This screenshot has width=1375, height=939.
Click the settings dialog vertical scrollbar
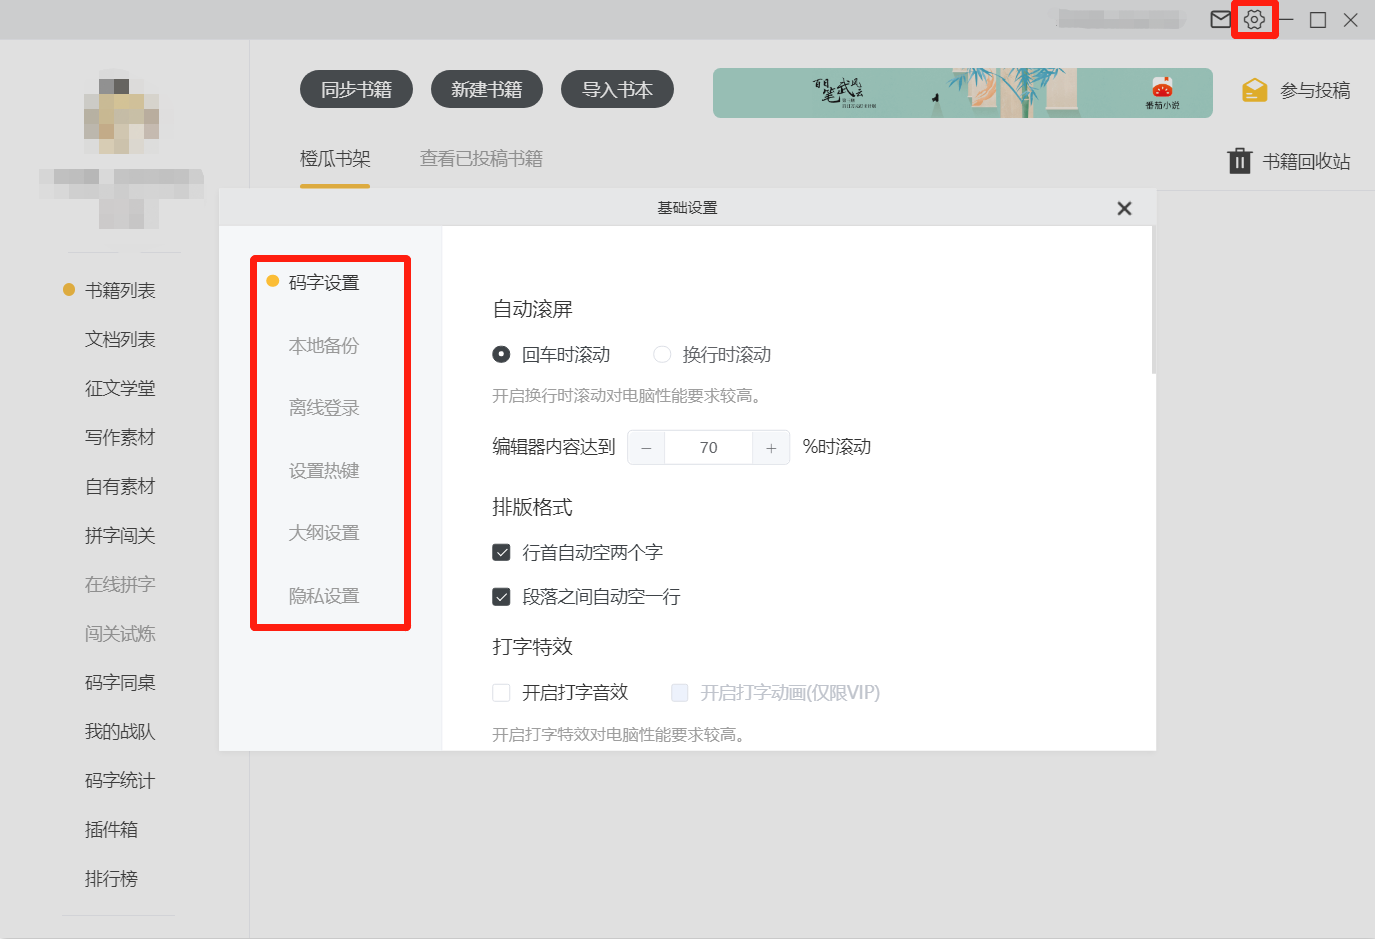[1154, 300]
